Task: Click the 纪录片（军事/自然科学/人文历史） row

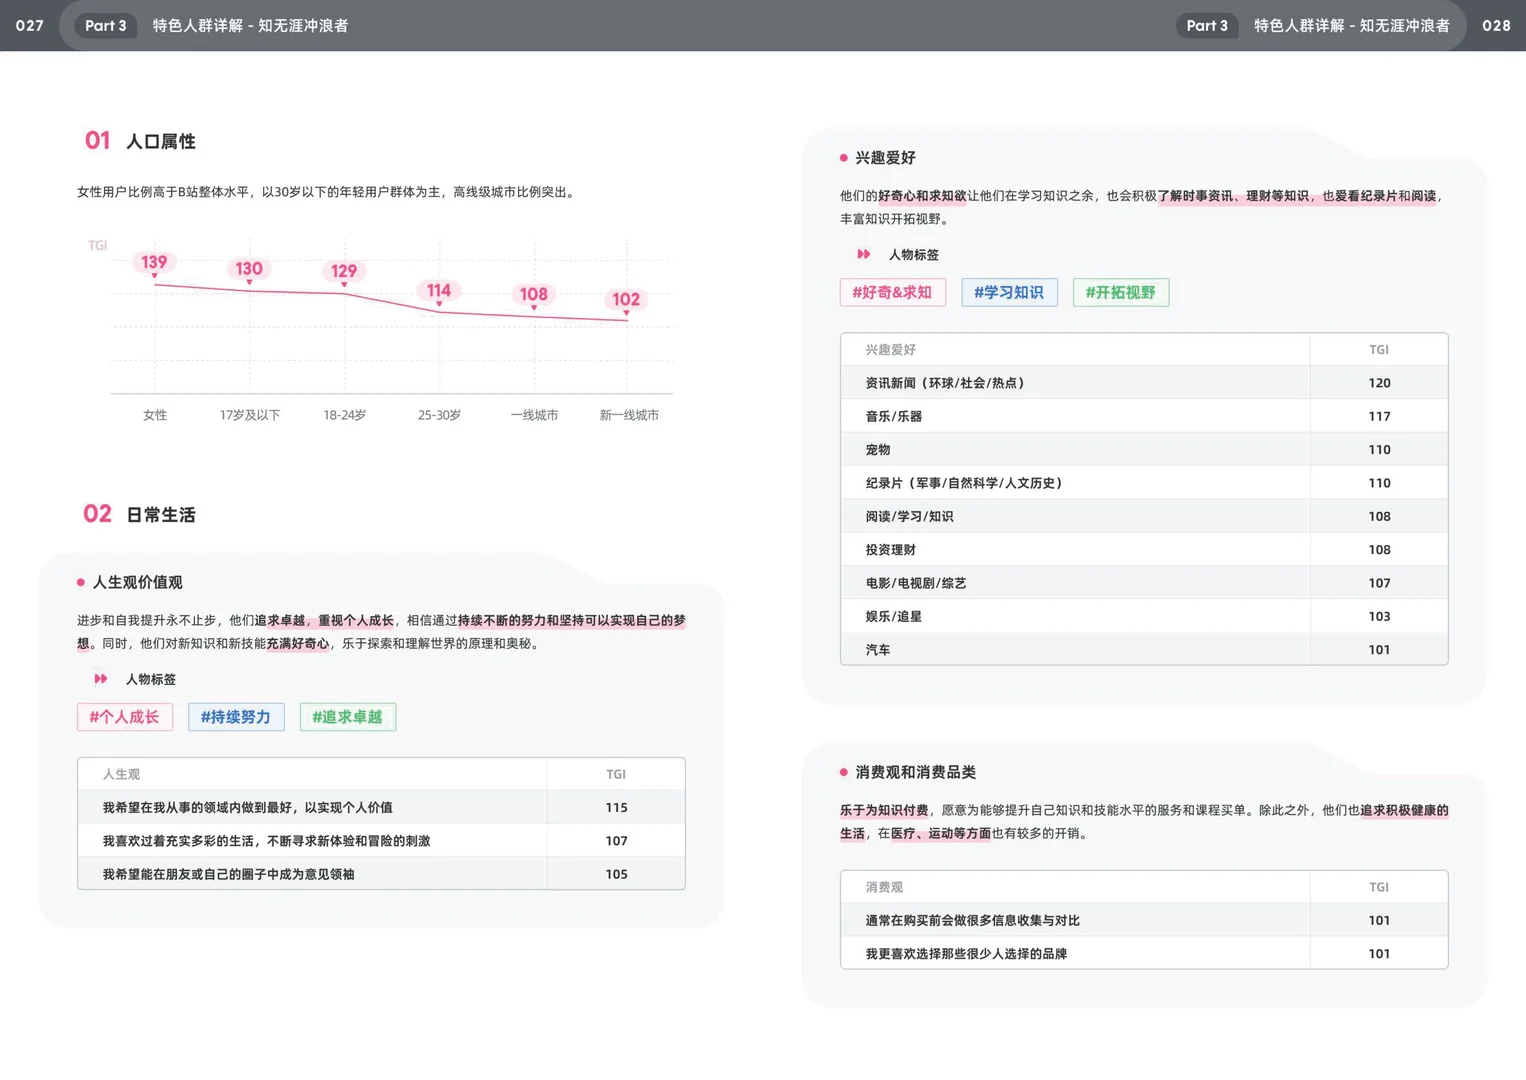Action: (1144, 483)
